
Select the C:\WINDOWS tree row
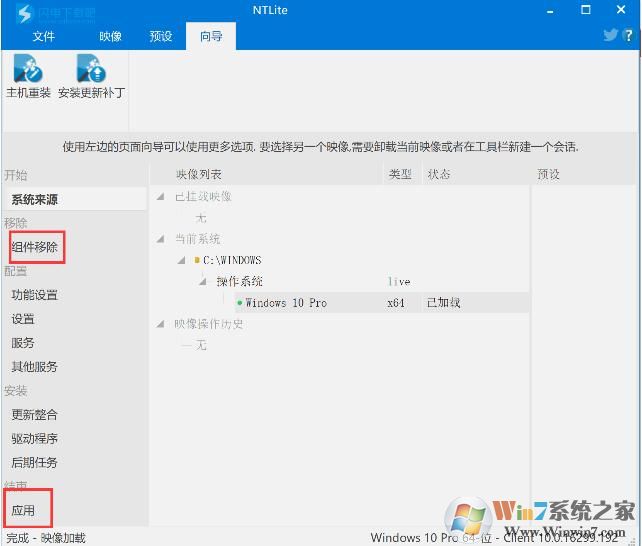(232, 260)
